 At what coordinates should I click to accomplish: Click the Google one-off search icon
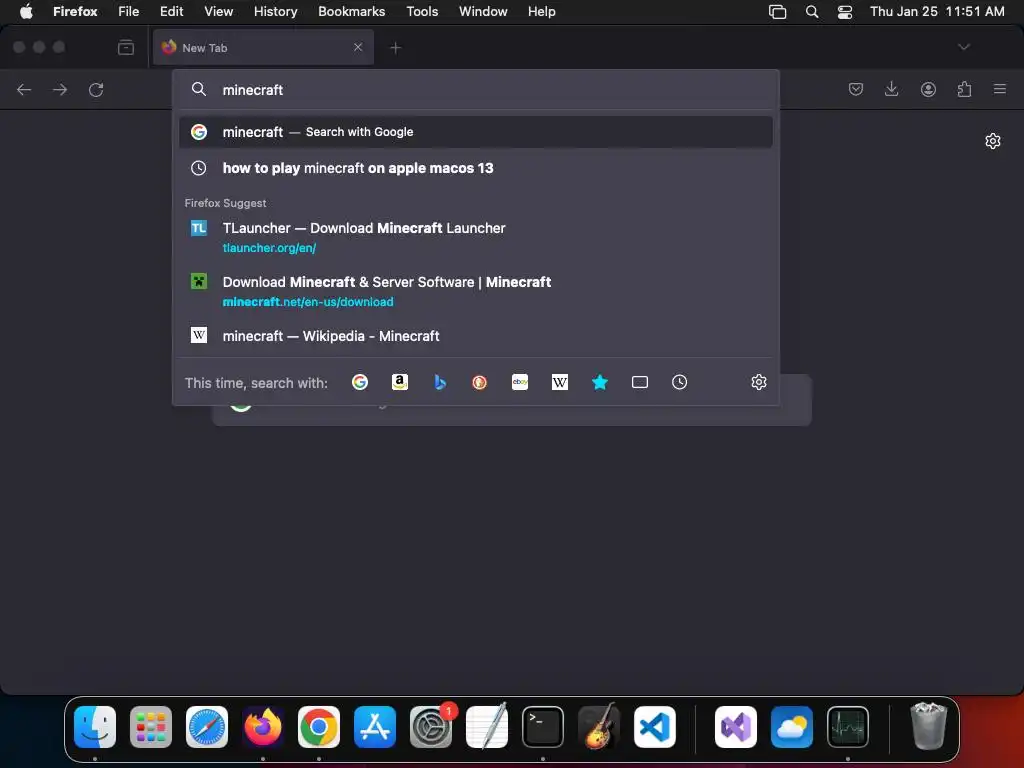(x=360, y=382)
